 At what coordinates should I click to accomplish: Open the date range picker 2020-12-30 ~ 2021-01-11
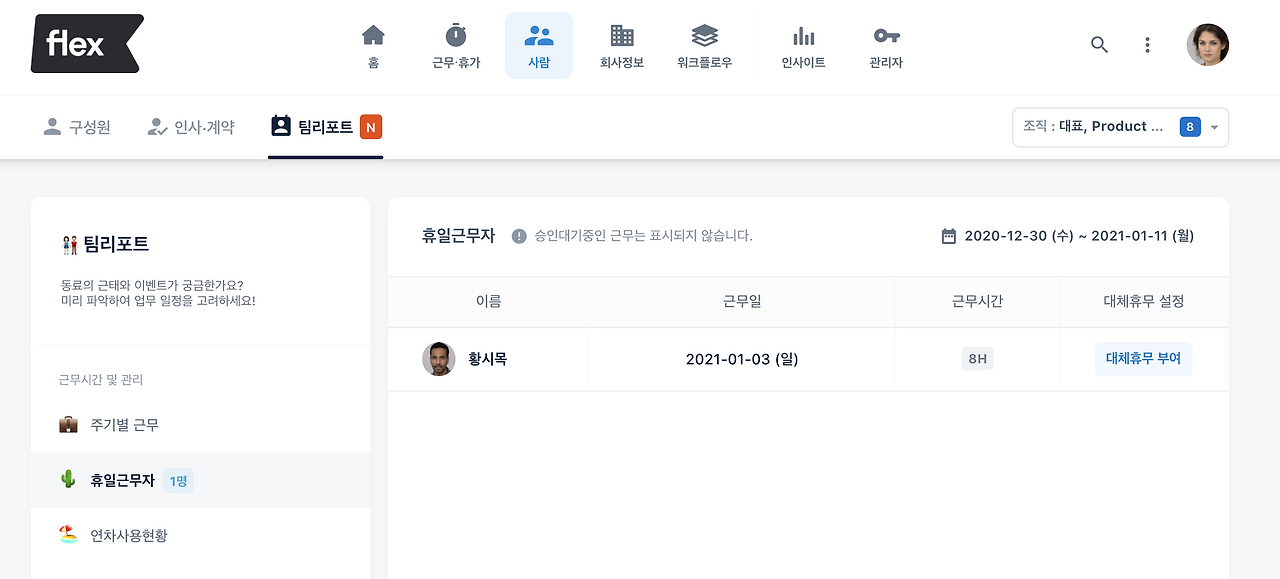pyautogui.click(x=1068, y=236)
